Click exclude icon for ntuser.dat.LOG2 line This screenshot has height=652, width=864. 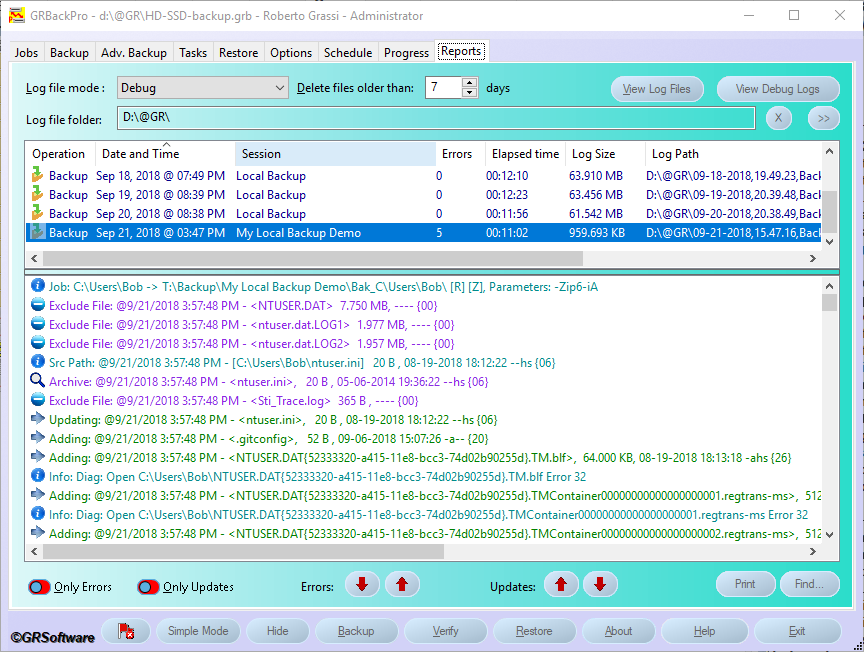pyautogui.click(x=37, y=343)
